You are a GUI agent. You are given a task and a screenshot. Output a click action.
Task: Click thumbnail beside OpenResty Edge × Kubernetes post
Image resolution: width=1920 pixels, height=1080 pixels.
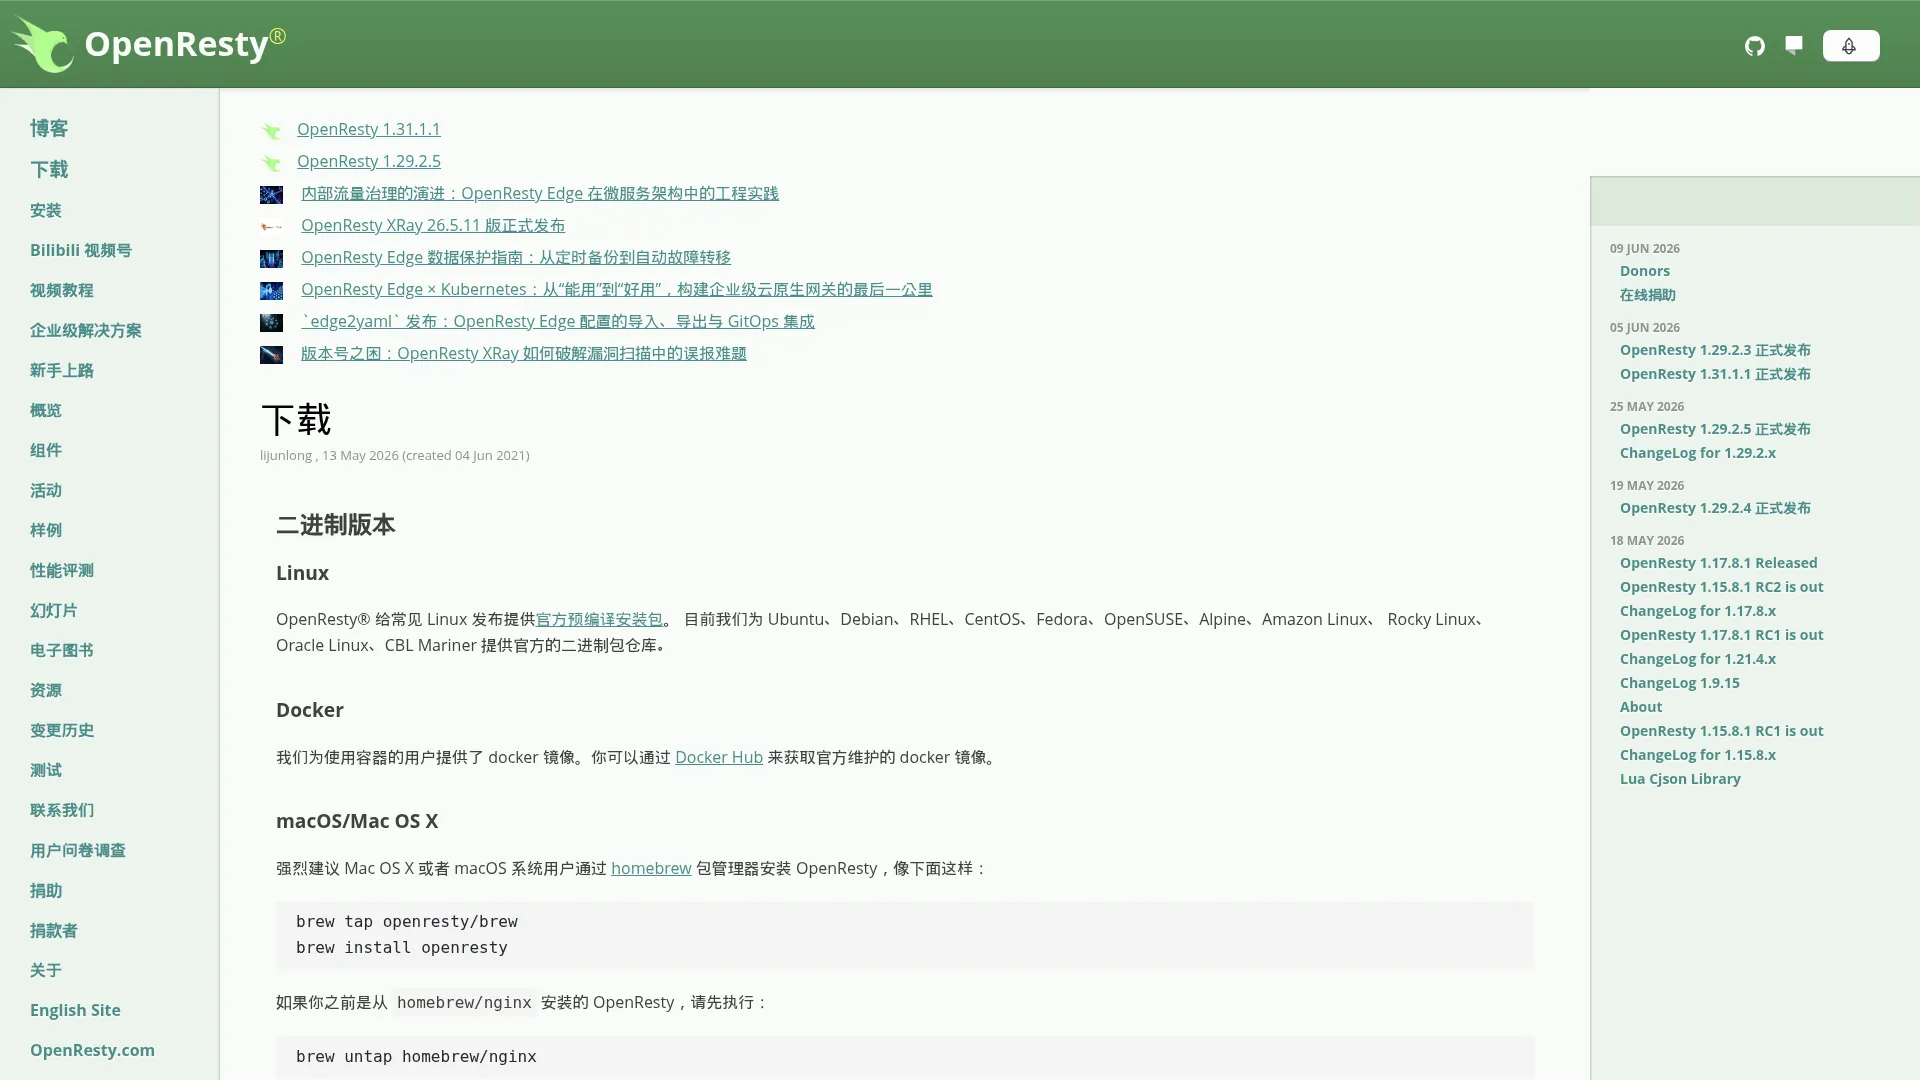pos(271,290)
